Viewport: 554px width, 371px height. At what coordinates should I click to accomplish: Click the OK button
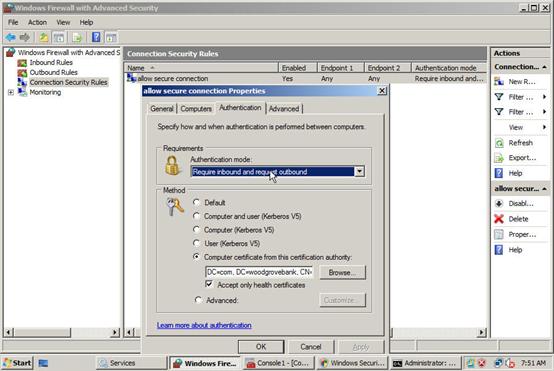[x=261, y=347]
